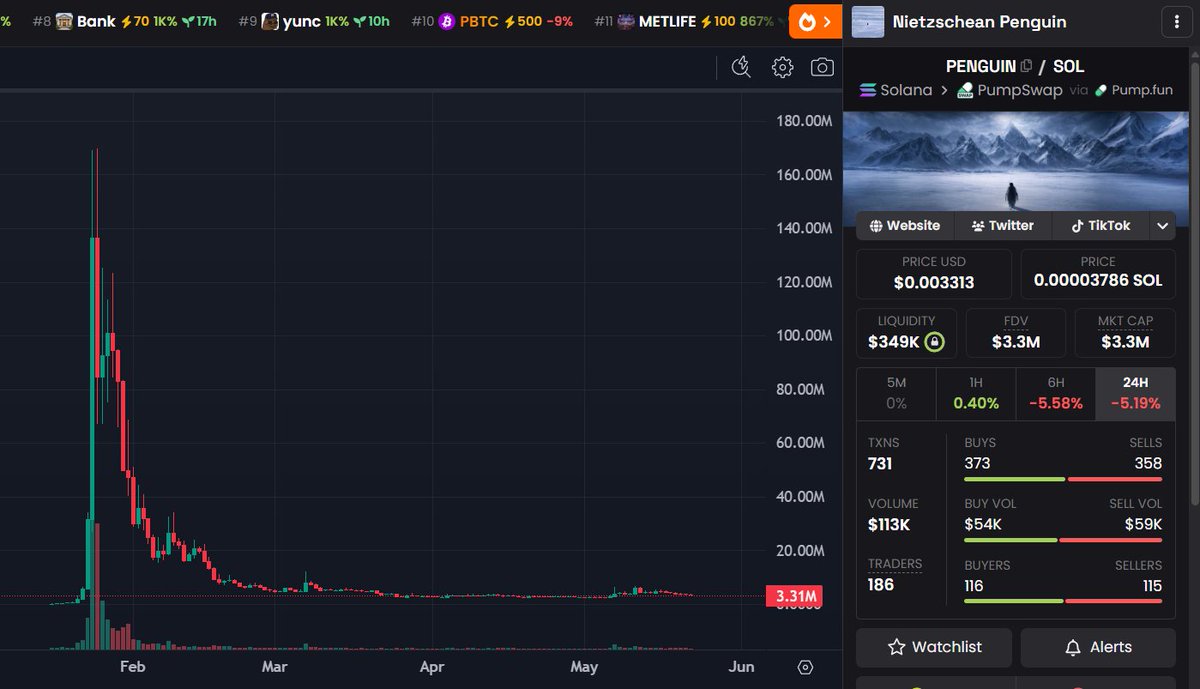Add token to Watchlist

click(x=934, y=647)
